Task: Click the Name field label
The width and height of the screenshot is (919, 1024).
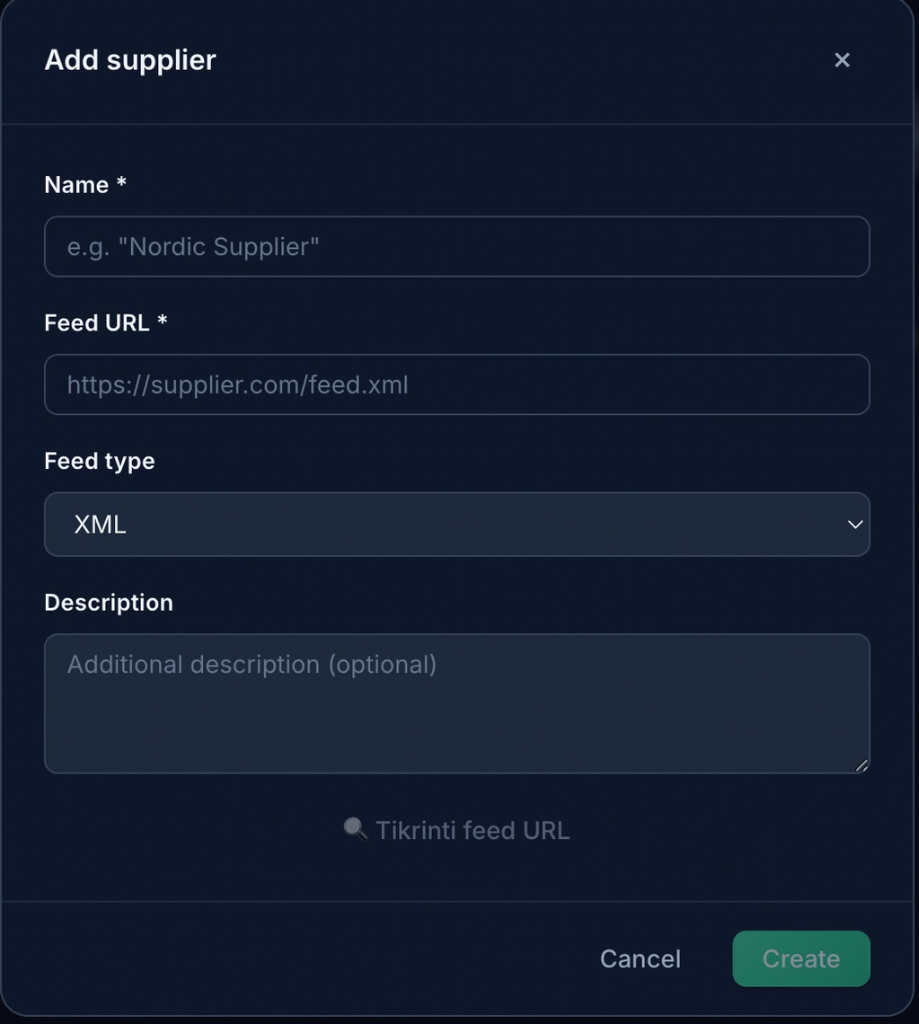Action: pos(85,184)
